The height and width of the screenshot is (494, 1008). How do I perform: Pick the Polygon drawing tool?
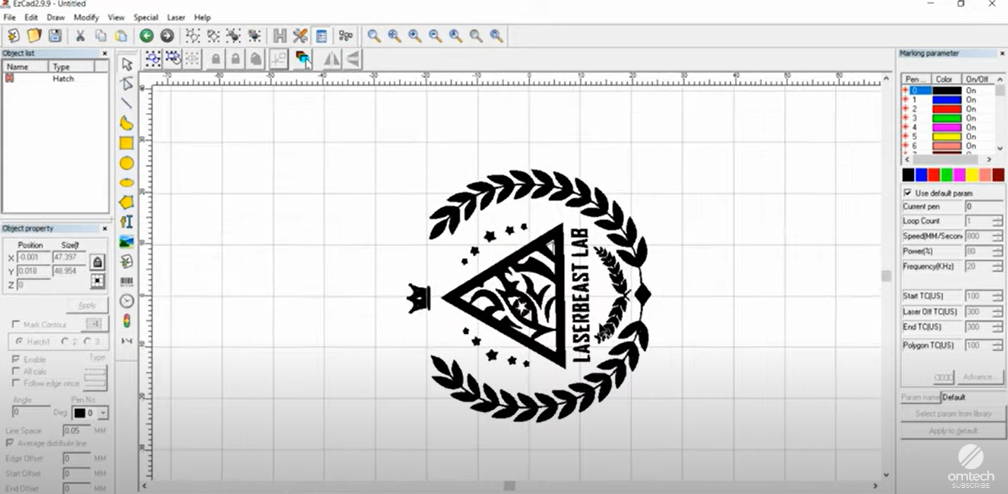point(127,202)
